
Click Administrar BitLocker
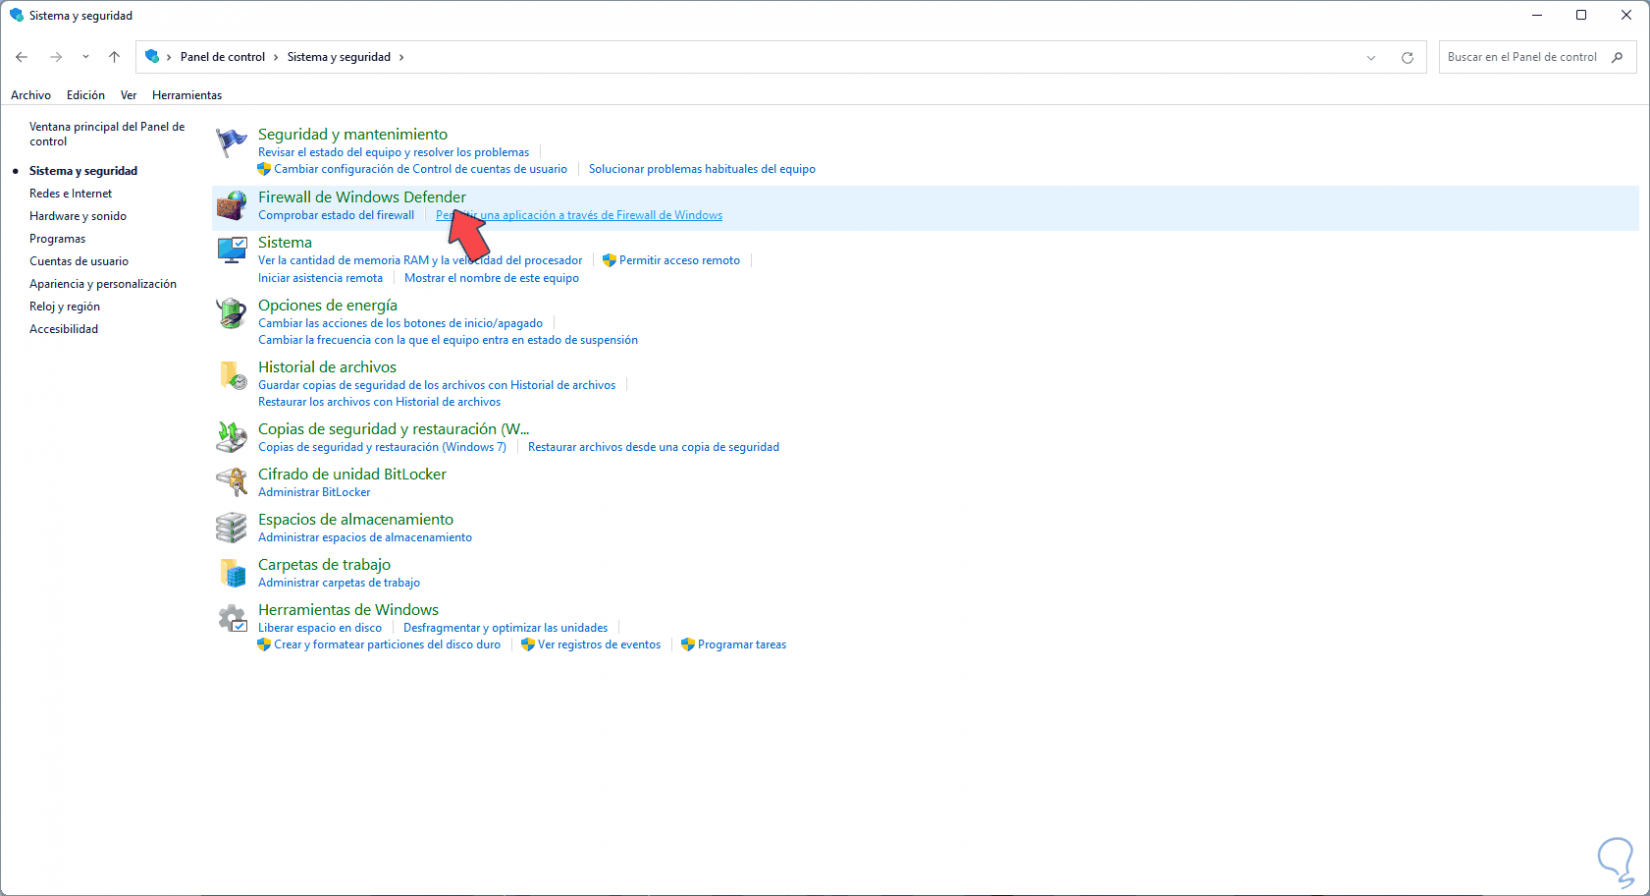point(314,492)
